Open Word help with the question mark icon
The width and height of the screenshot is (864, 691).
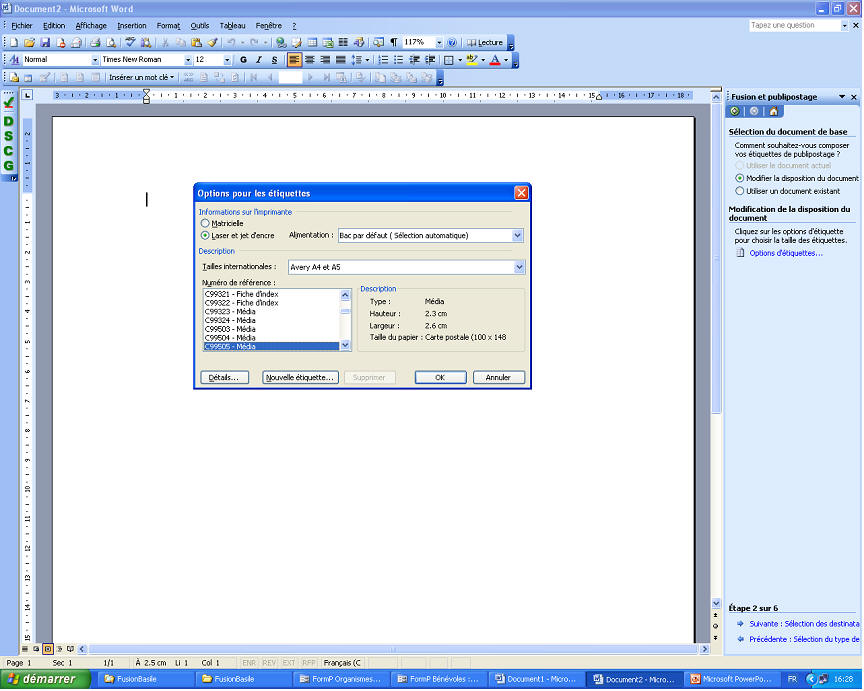[452, 42]
